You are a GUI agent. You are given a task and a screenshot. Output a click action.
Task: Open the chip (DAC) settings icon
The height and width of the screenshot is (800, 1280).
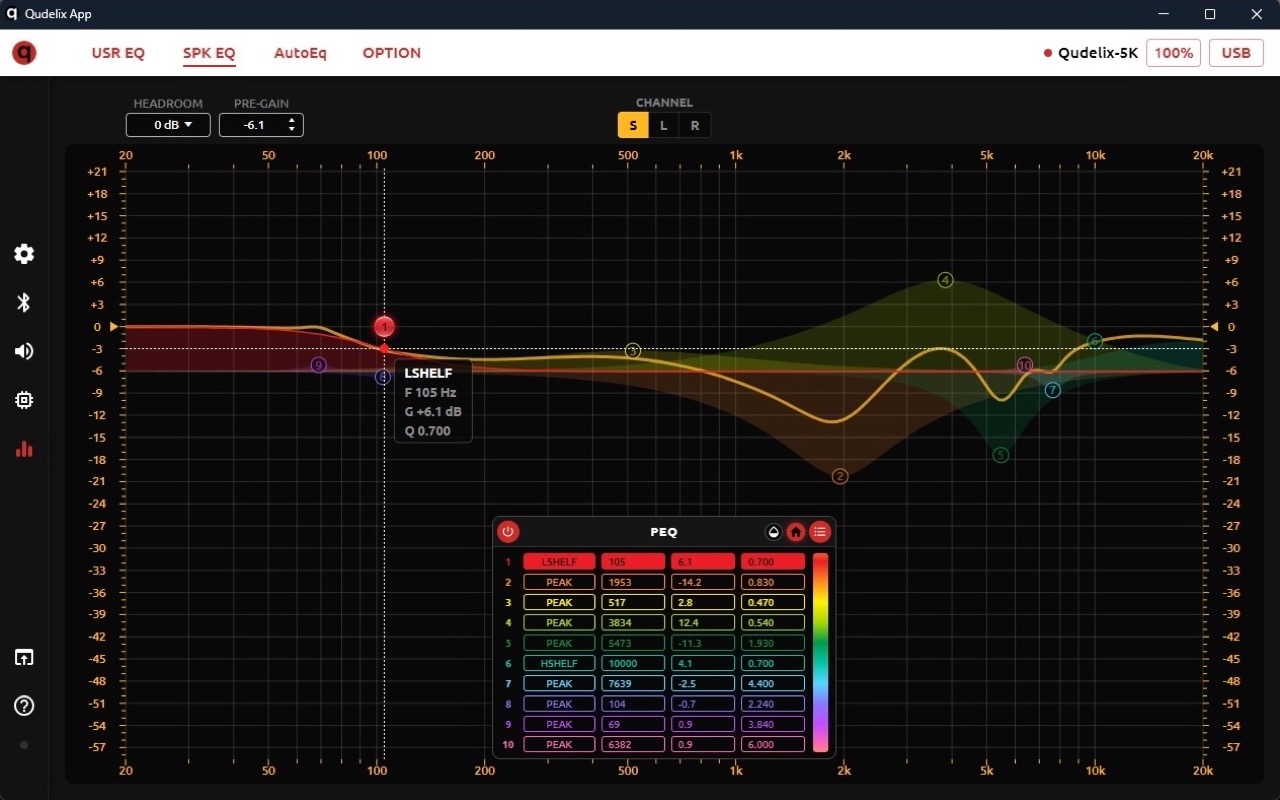[24, 400]
